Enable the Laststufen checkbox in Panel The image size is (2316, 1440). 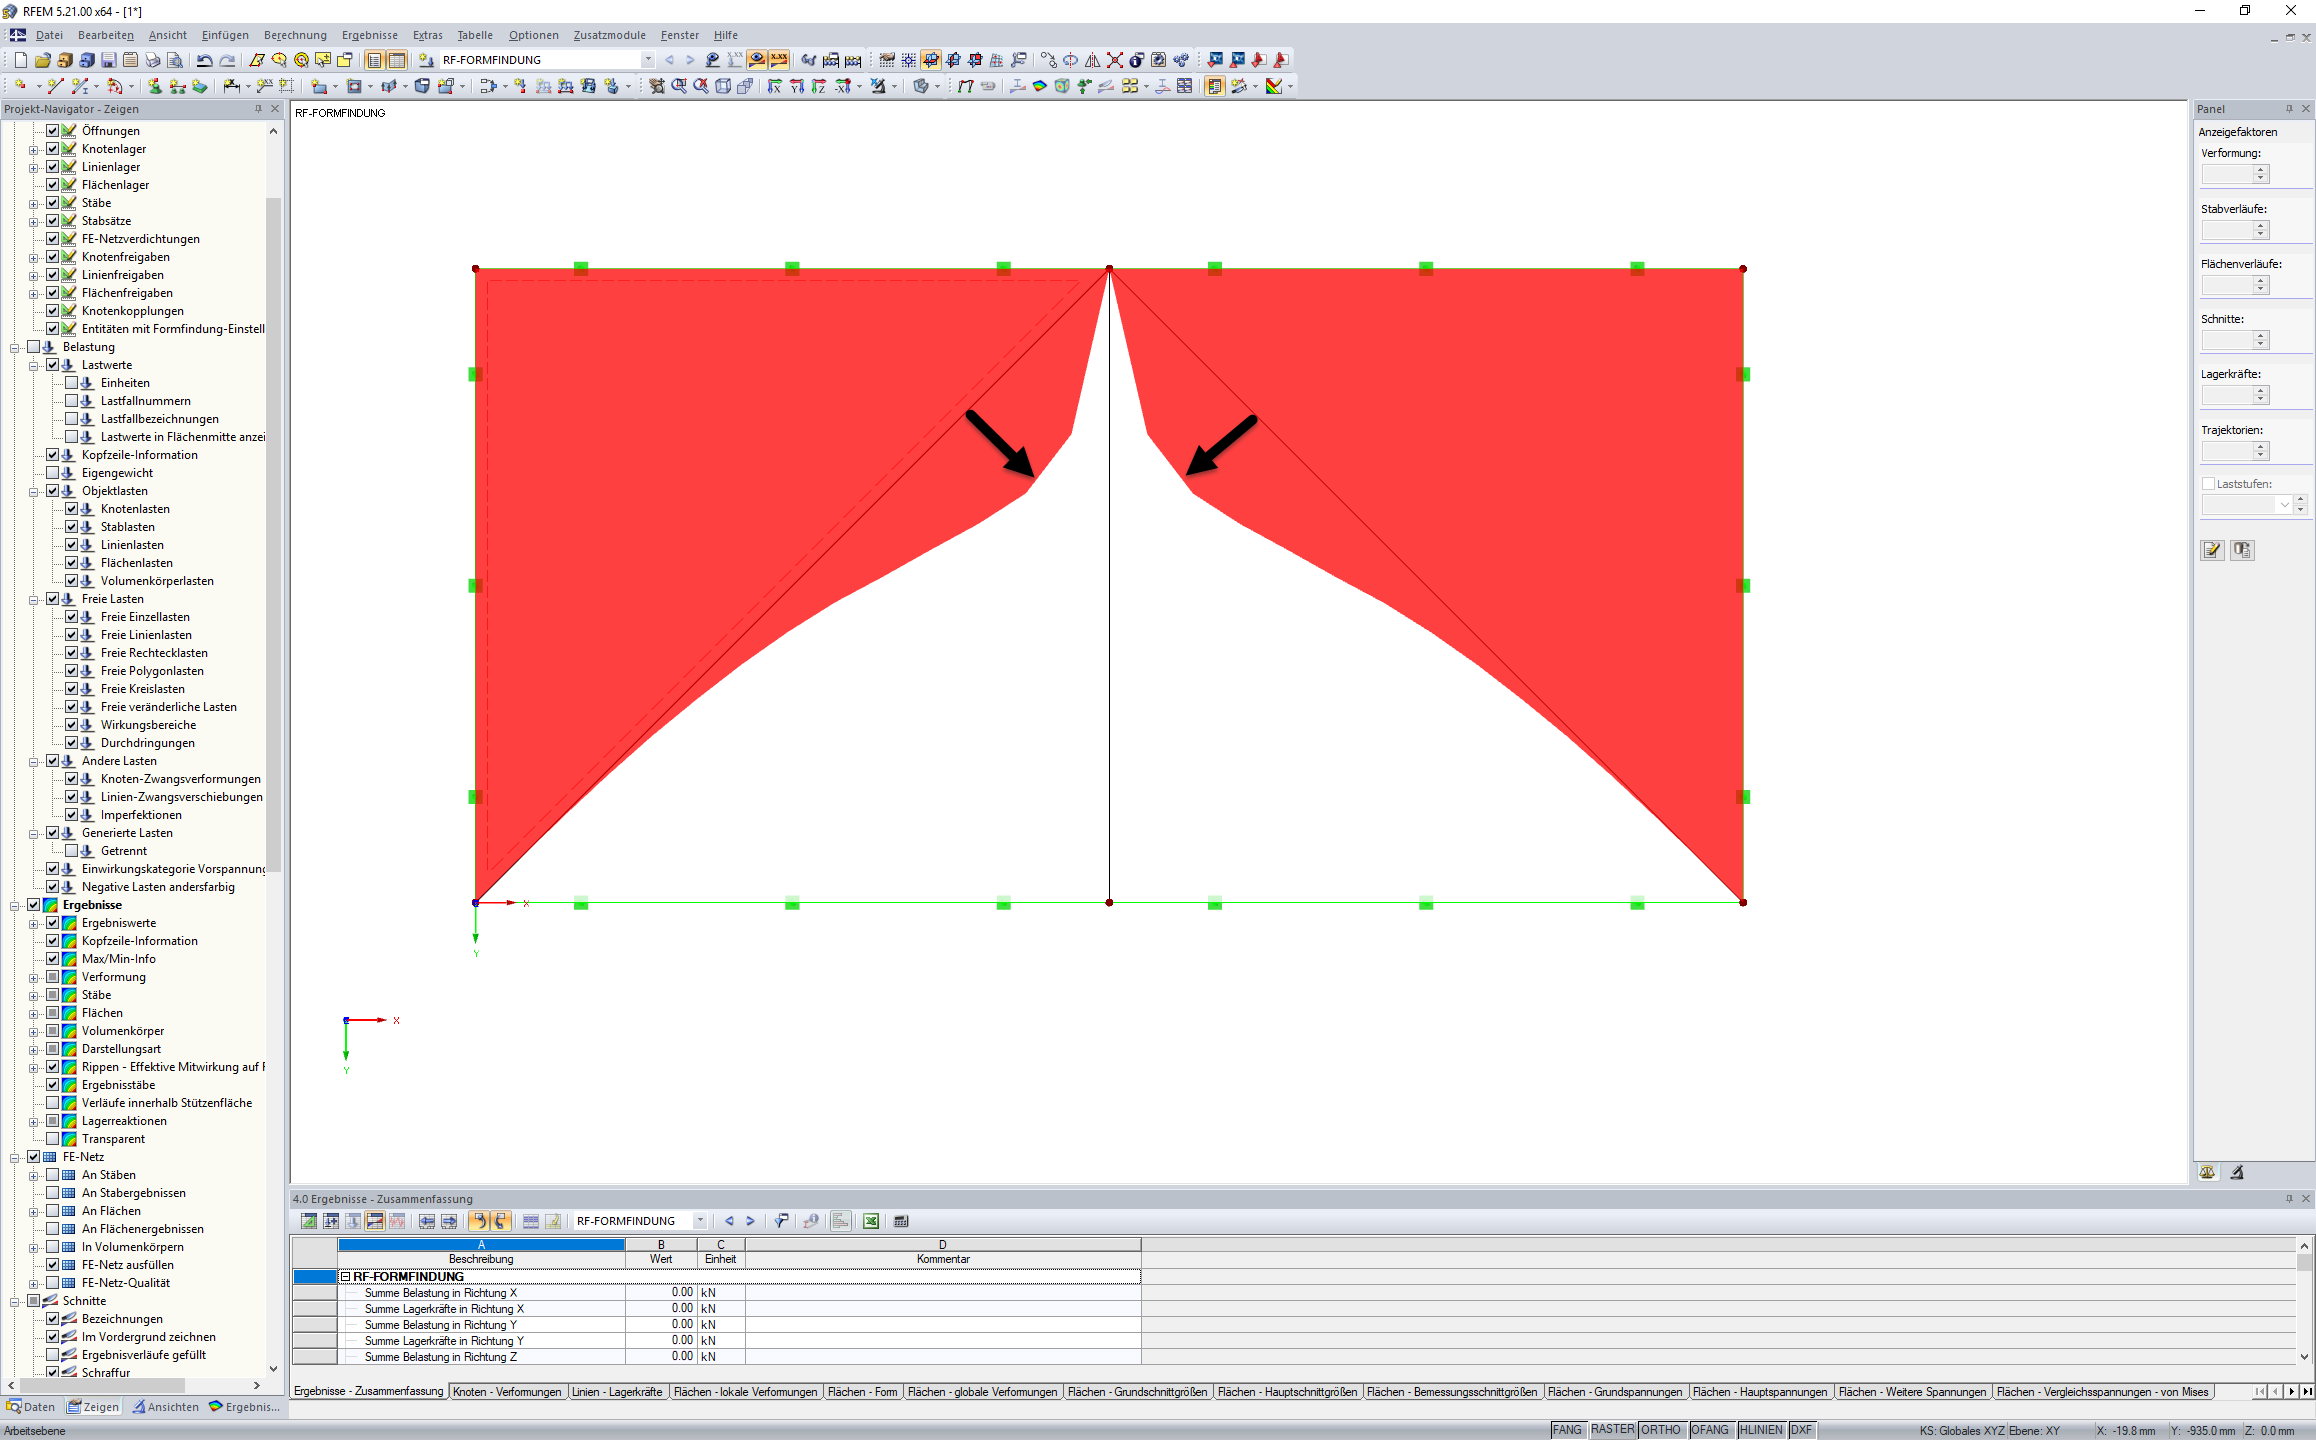[2208, 484]
